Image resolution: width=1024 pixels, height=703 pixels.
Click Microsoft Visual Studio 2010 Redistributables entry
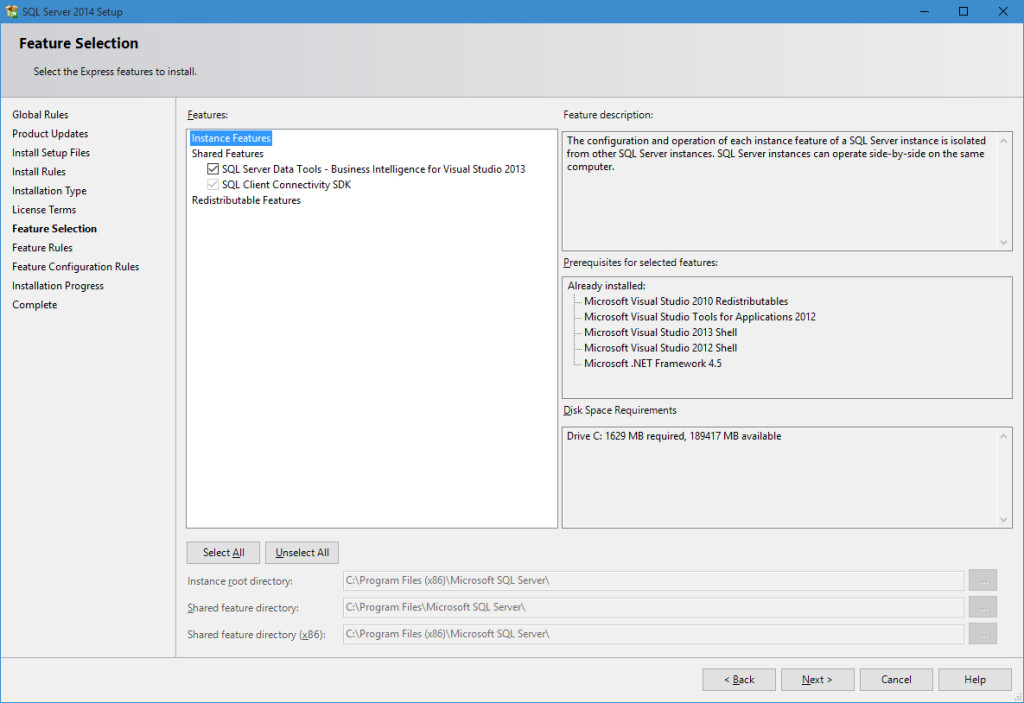tap(686, 302)
